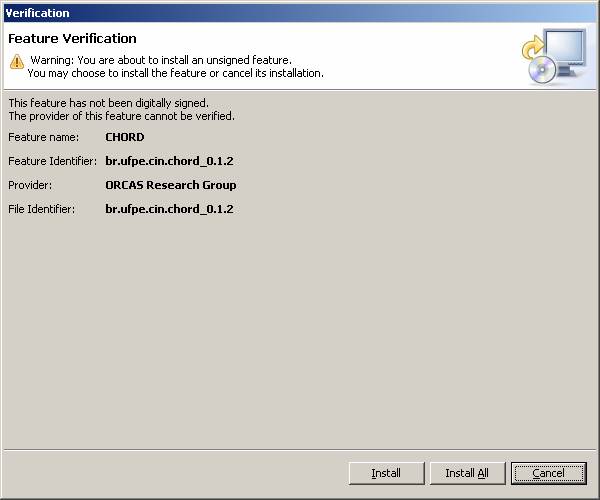The height and width of the screenshot is (500, 600).
Task: Cancel the feature installation
Action: [548, 473]
